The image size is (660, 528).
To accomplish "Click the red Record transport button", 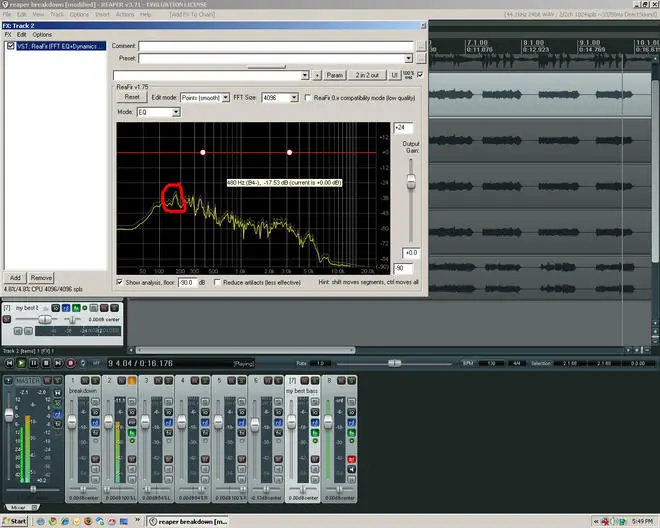I will (70, 363).
